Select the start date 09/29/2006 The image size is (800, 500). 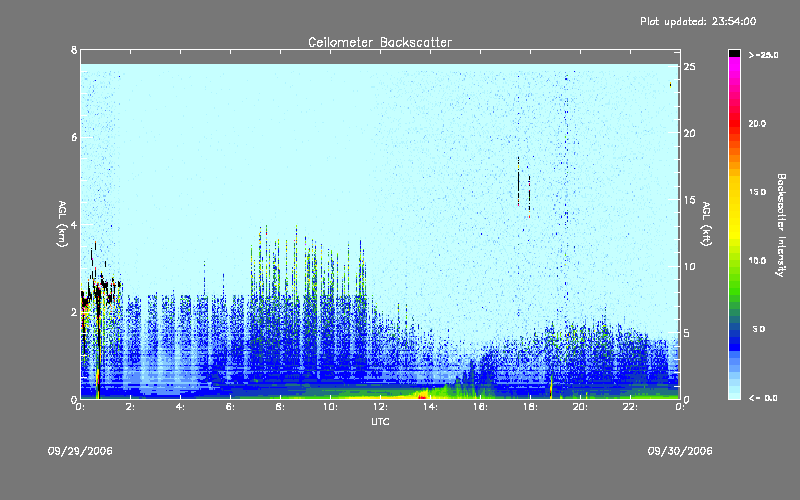[80, 451]
